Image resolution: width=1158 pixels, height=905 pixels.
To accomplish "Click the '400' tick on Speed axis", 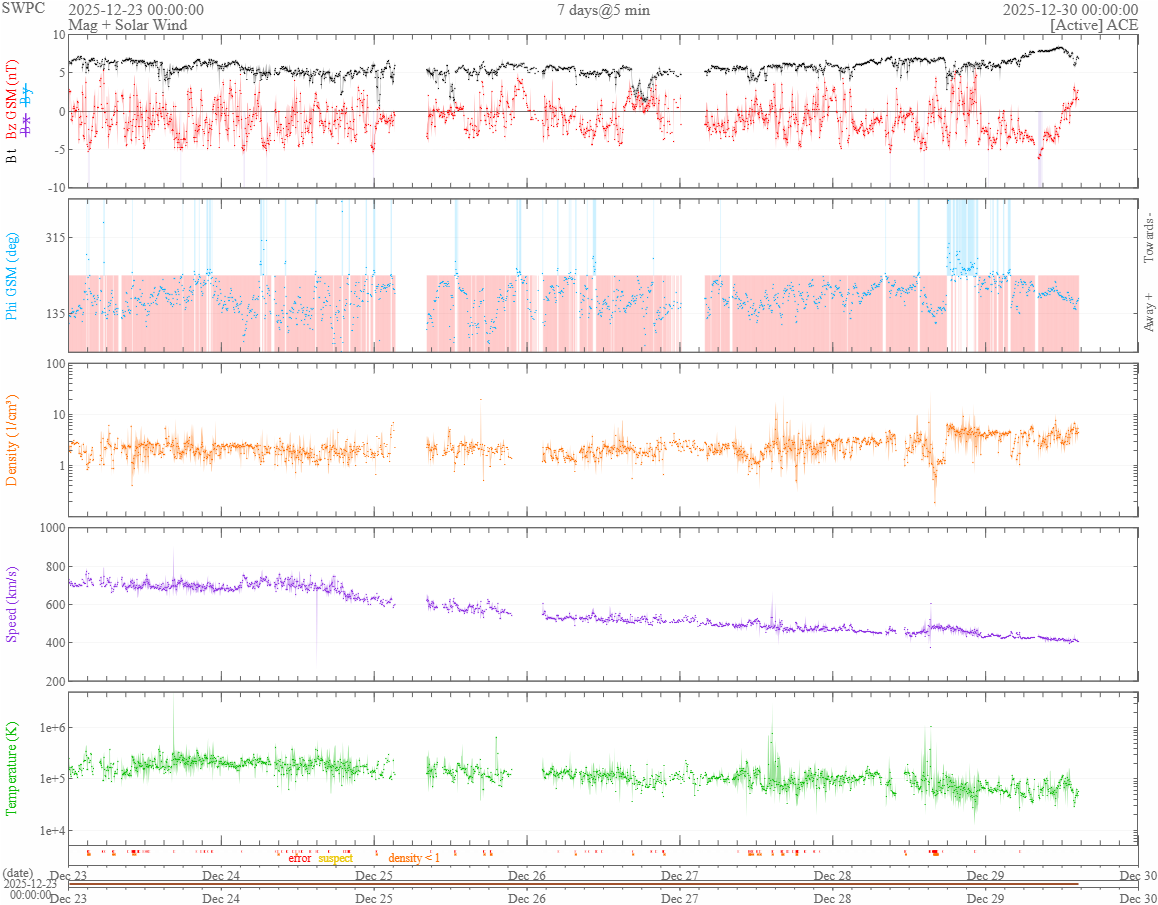I will click(55, 643).
